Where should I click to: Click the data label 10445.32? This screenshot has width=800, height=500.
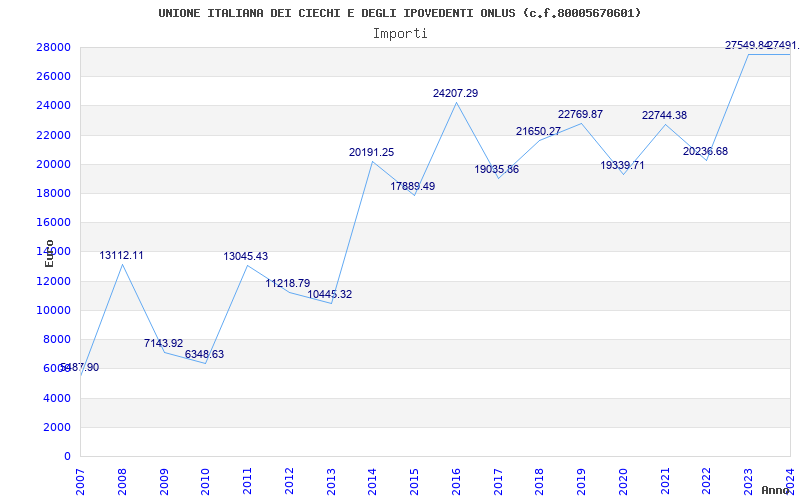click(x=330, y=294)
